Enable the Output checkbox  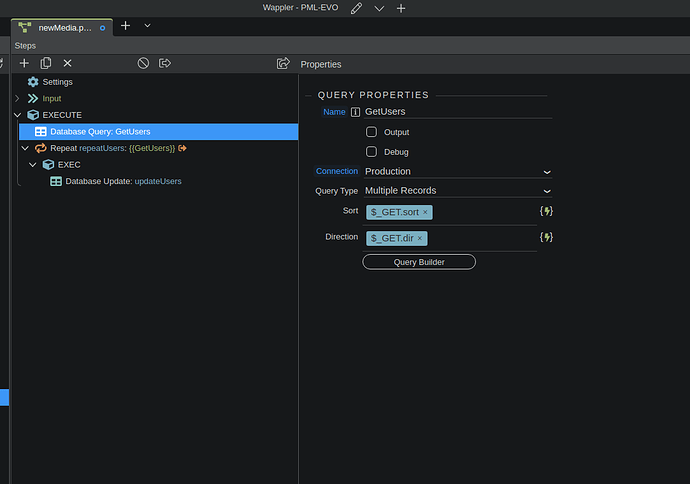371,132
